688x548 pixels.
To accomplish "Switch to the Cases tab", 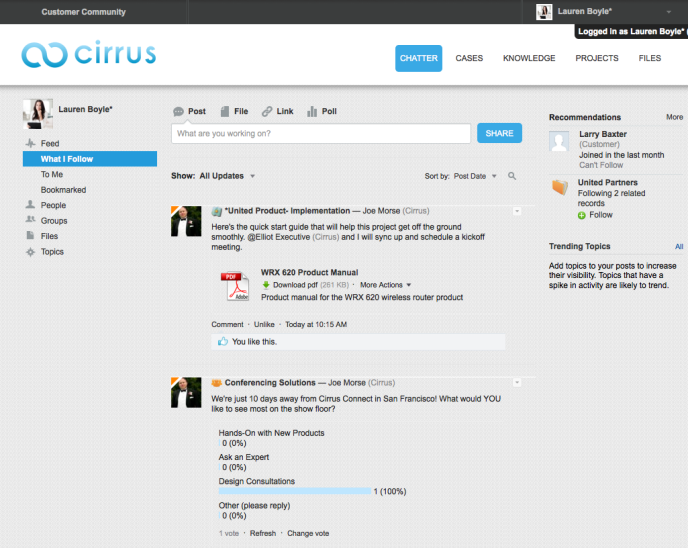I will click(469, 58).
